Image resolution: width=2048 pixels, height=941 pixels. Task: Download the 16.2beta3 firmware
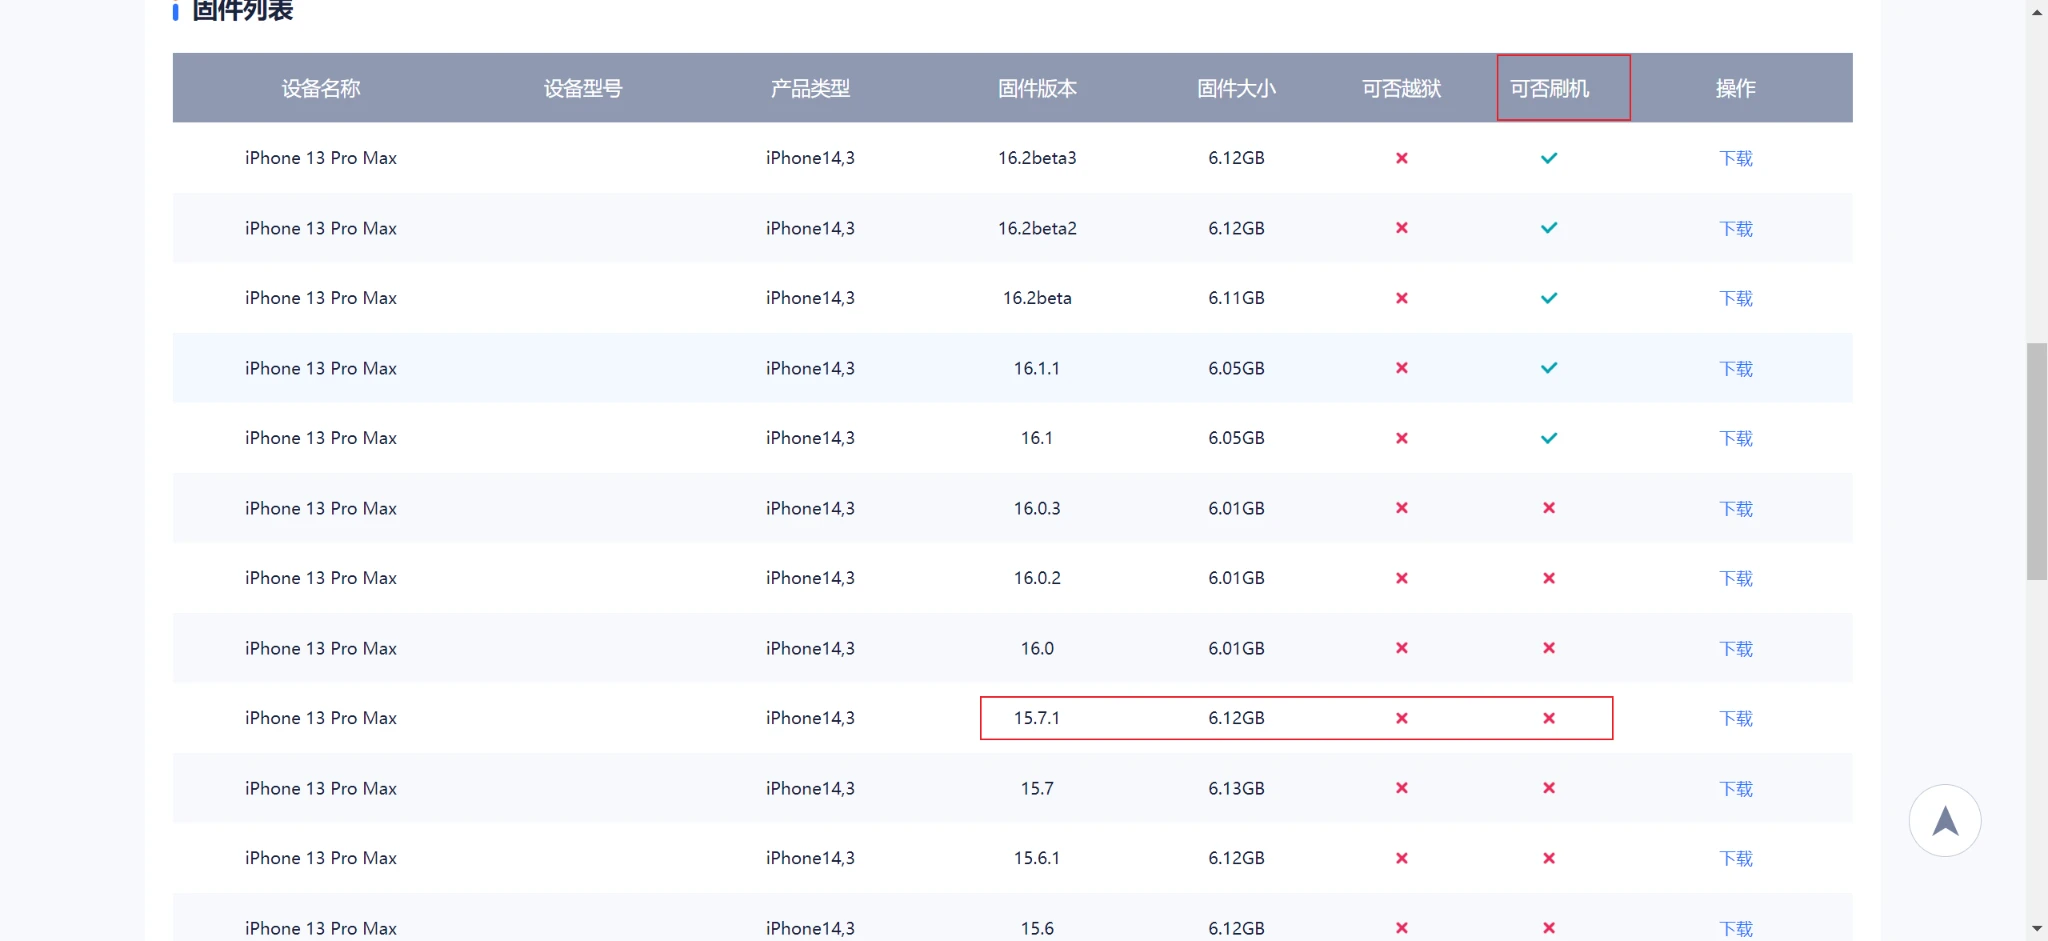[1736, 158]
